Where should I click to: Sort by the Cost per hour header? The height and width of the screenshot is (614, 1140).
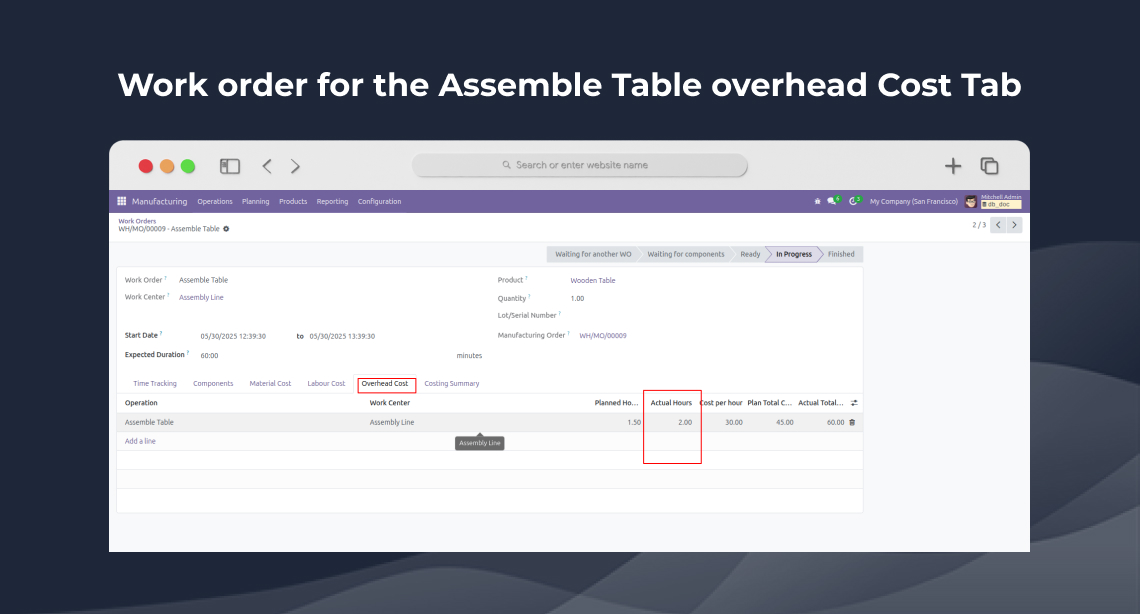721,403
